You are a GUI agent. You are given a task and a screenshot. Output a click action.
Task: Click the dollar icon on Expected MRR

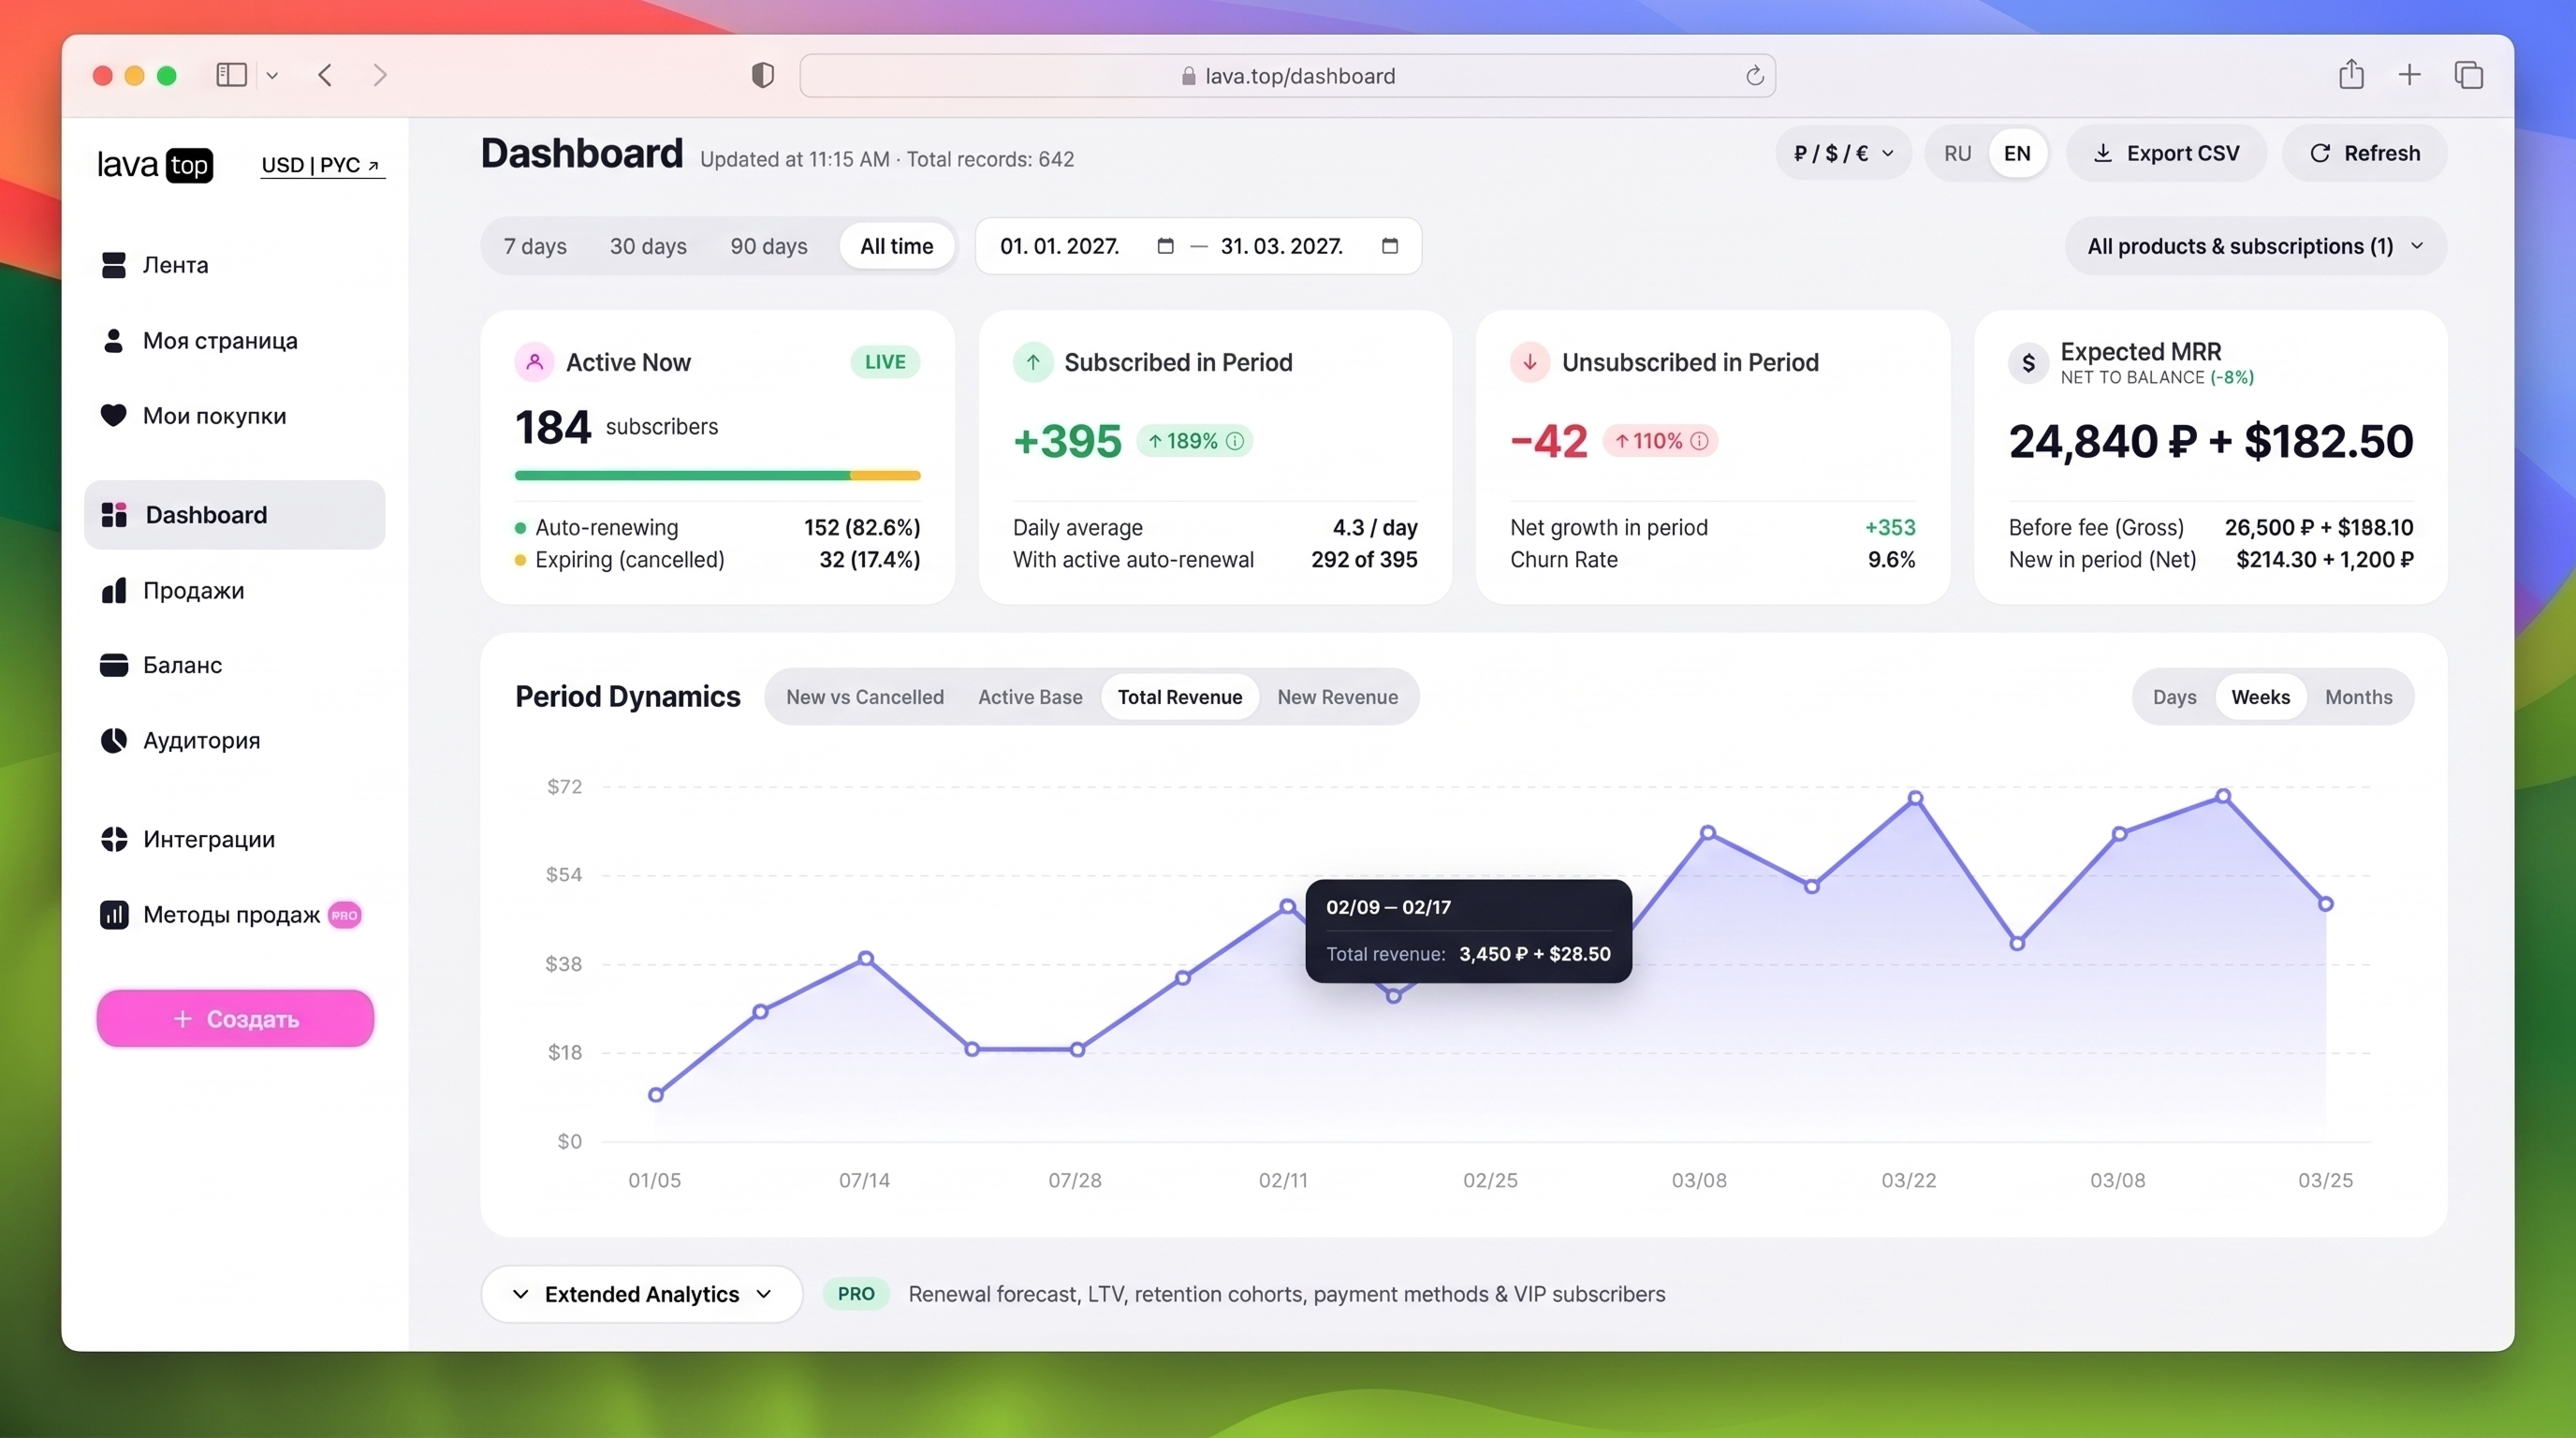tap(2028, 363)
